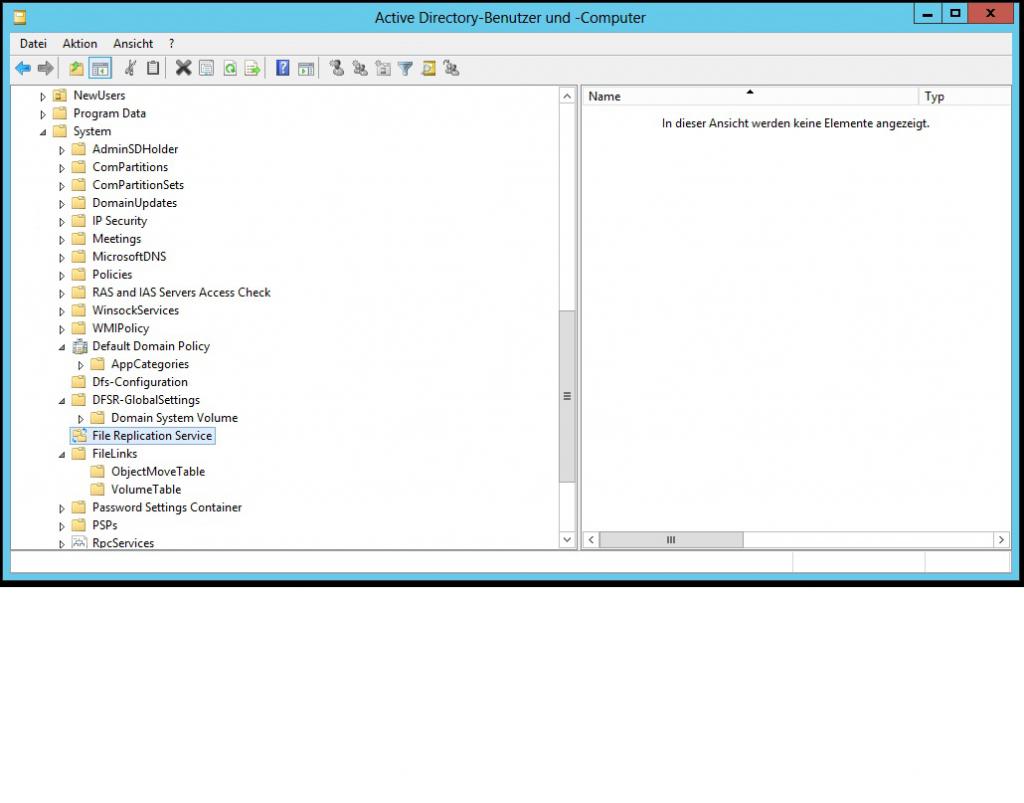Collapse the System node
The width and height of the screenshot is (1024, 803).
(x=43, y=132)
